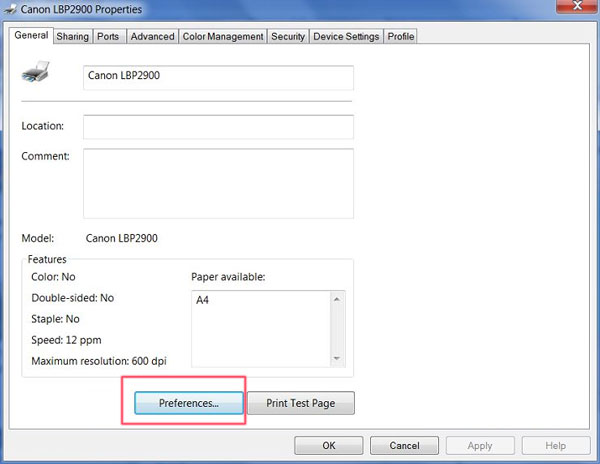Click the Comment label
This screenshot has height=464, width=600.
[x=46, y=156]
